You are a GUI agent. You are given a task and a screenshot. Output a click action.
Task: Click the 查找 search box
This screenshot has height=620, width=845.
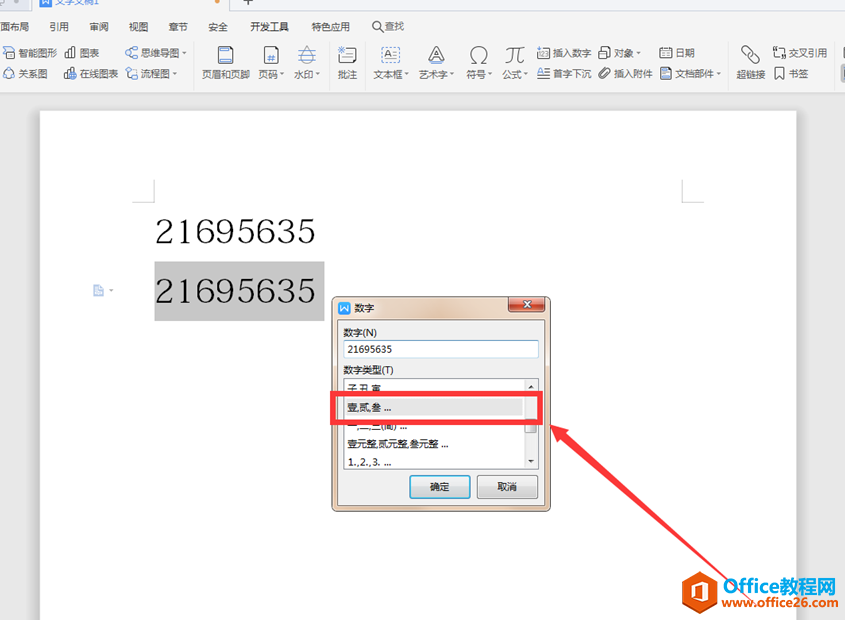click(x=388, y=26)
